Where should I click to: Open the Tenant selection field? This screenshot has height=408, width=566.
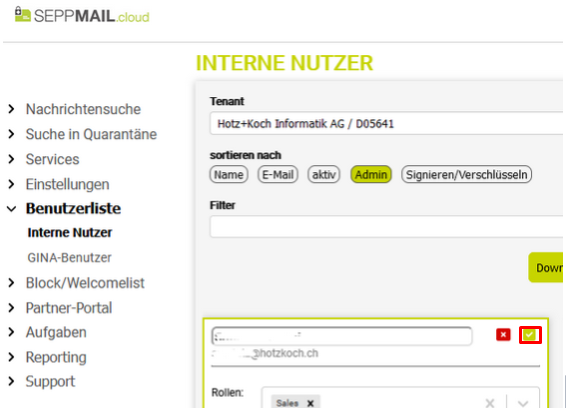tap(386, 123)
